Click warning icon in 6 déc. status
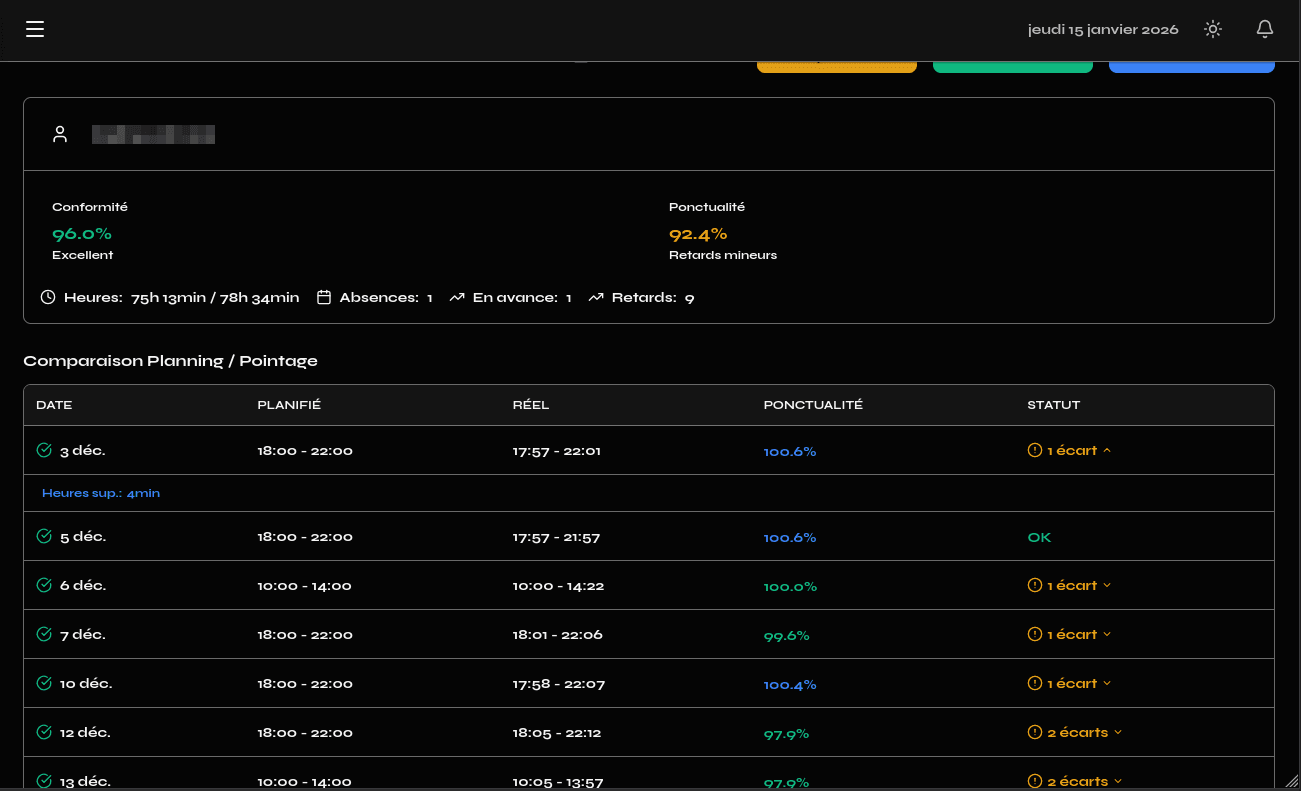 [1035, 585]
